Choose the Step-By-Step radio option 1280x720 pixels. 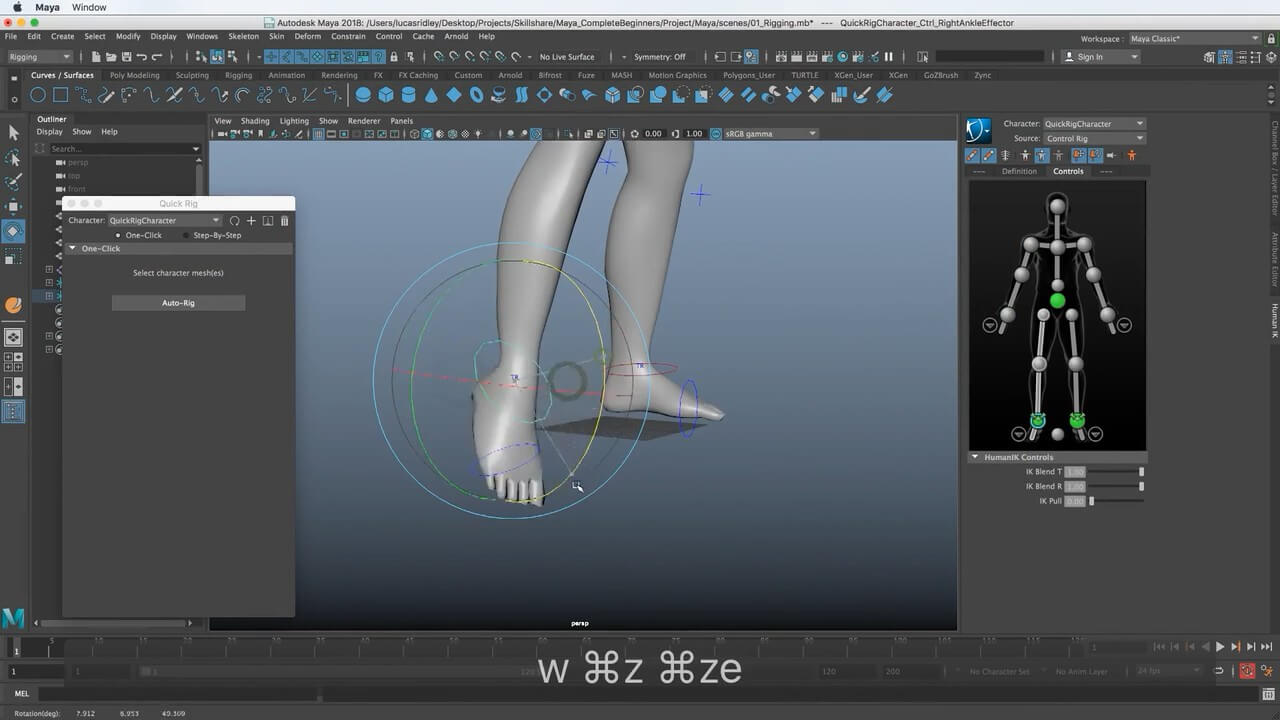[186, 235]
